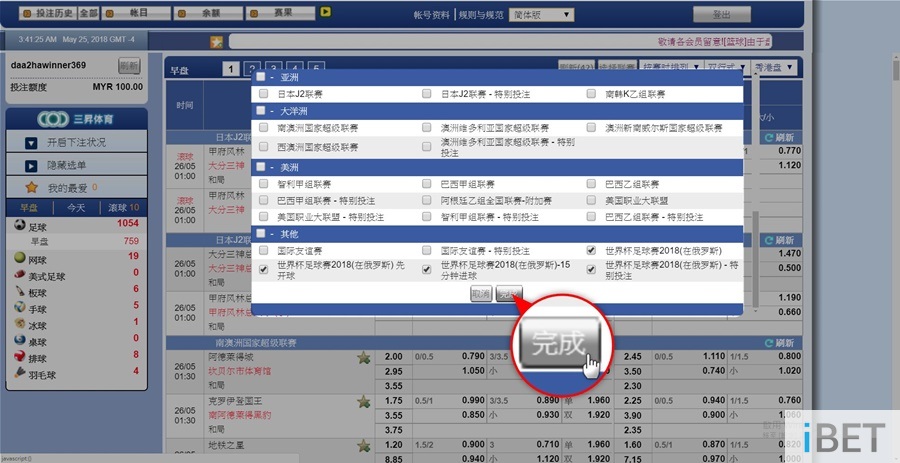900x463 pixels.
Task: Click the league dialog scrollbar thumb
Action: 755,259
